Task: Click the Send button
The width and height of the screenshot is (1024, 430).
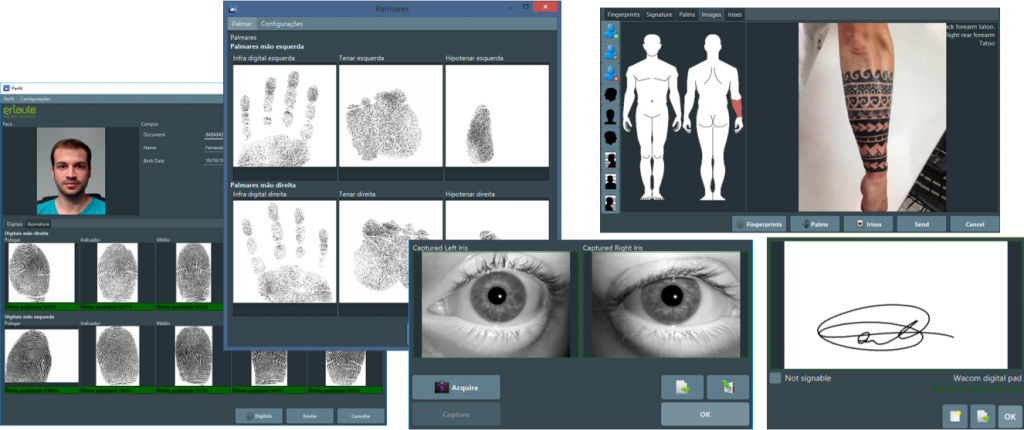Action: click(x=921, y=224)
